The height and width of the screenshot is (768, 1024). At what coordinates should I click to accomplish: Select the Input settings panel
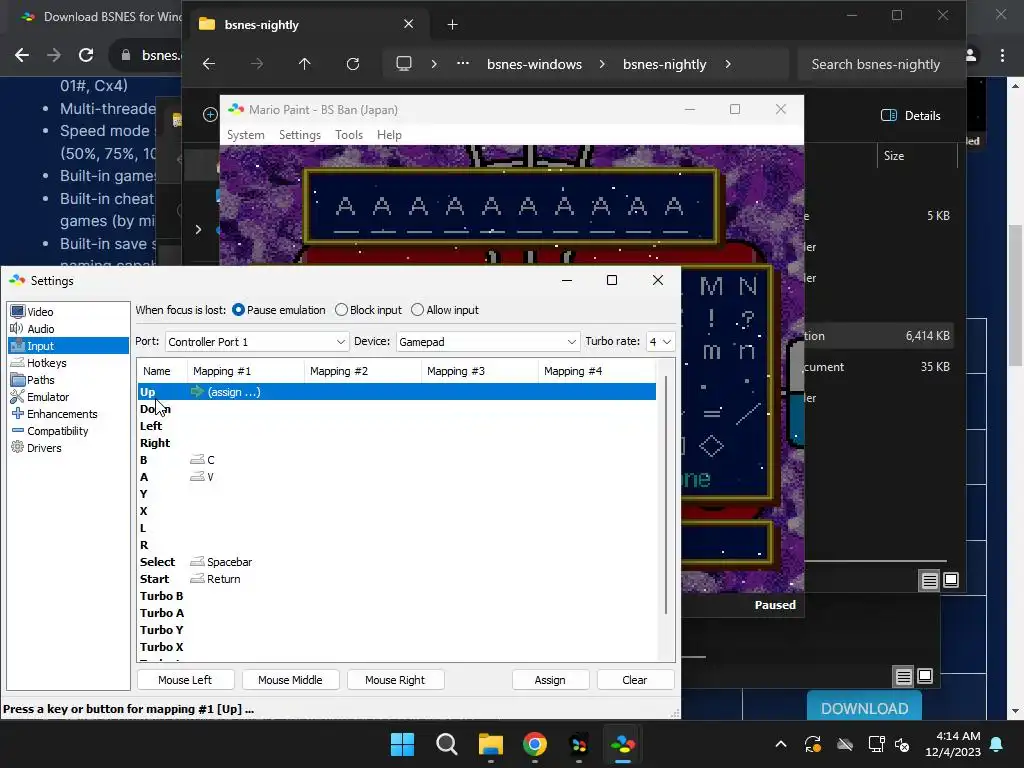(68, 345)
